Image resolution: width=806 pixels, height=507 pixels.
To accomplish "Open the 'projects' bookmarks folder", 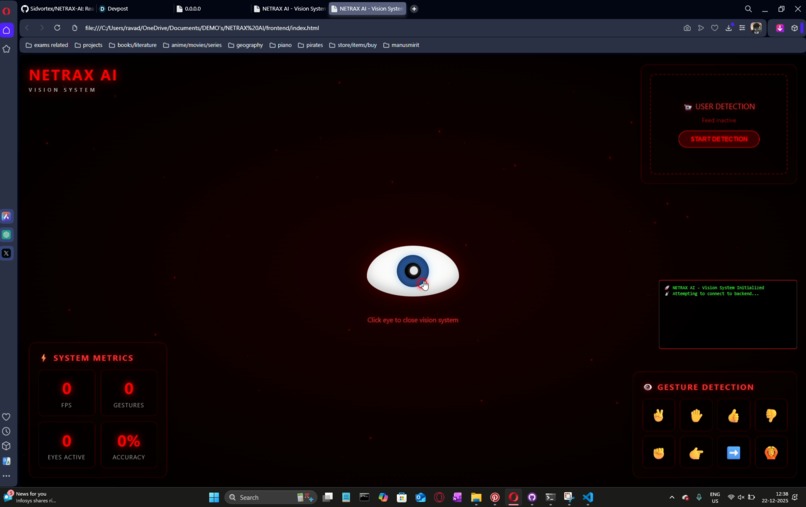I will pos(88,45).
